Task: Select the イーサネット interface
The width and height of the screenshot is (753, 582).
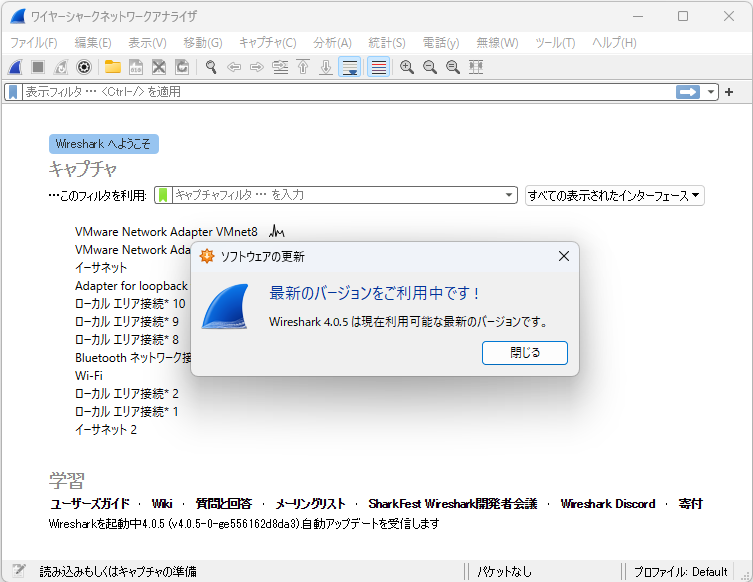Action: 101,267
